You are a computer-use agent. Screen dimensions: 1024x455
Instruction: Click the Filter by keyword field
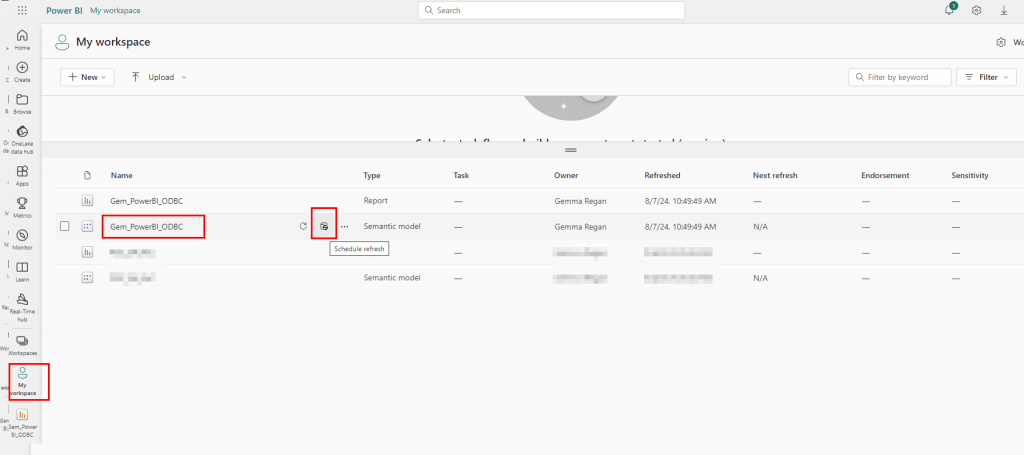(900, 77)
